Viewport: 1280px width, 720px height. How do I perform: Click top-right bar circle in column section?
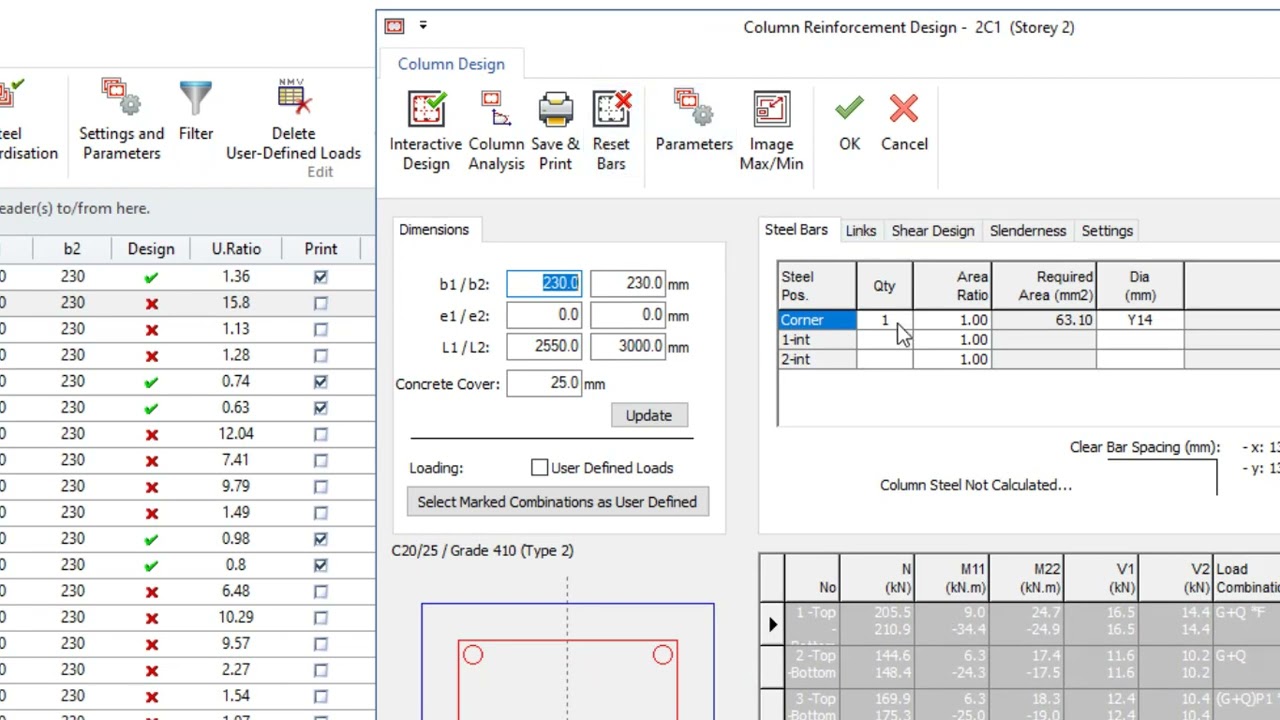[663, 655]
